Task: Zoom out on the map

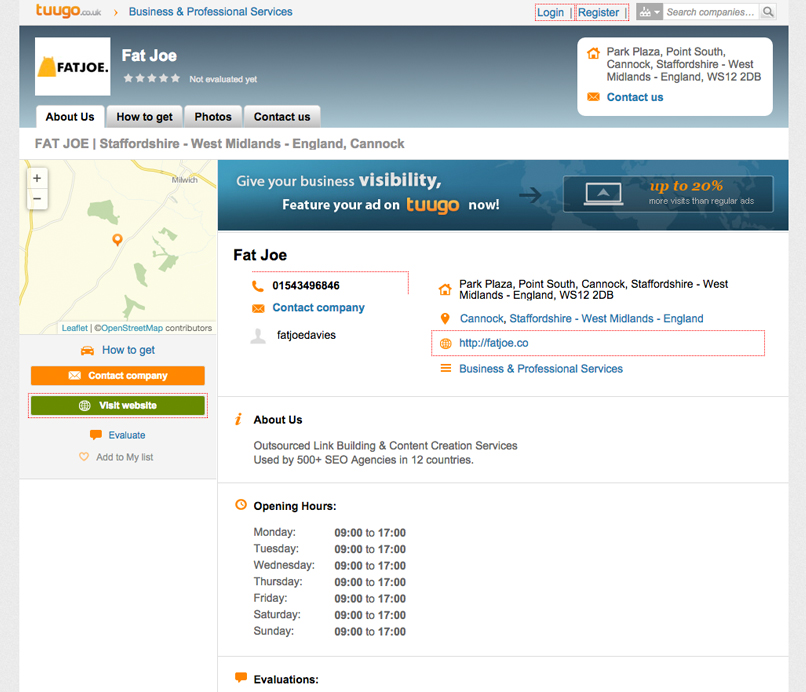Action: point(37,199)
